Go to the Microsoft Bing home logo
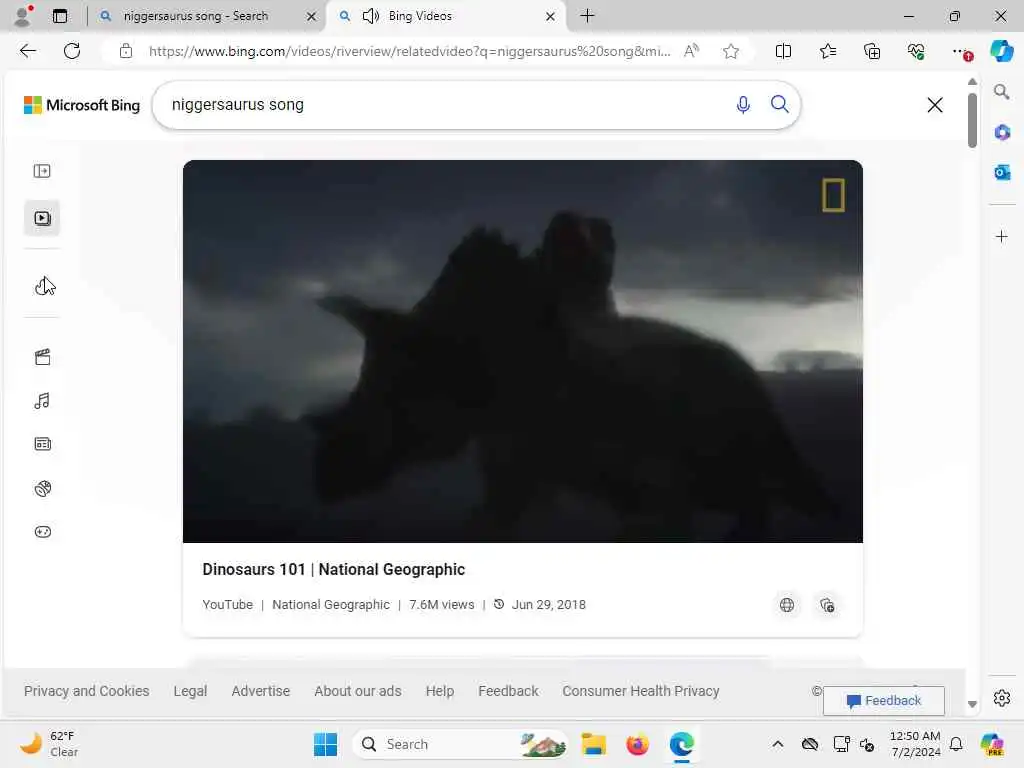The image size is (1024, 768). [x=82, y=105]
